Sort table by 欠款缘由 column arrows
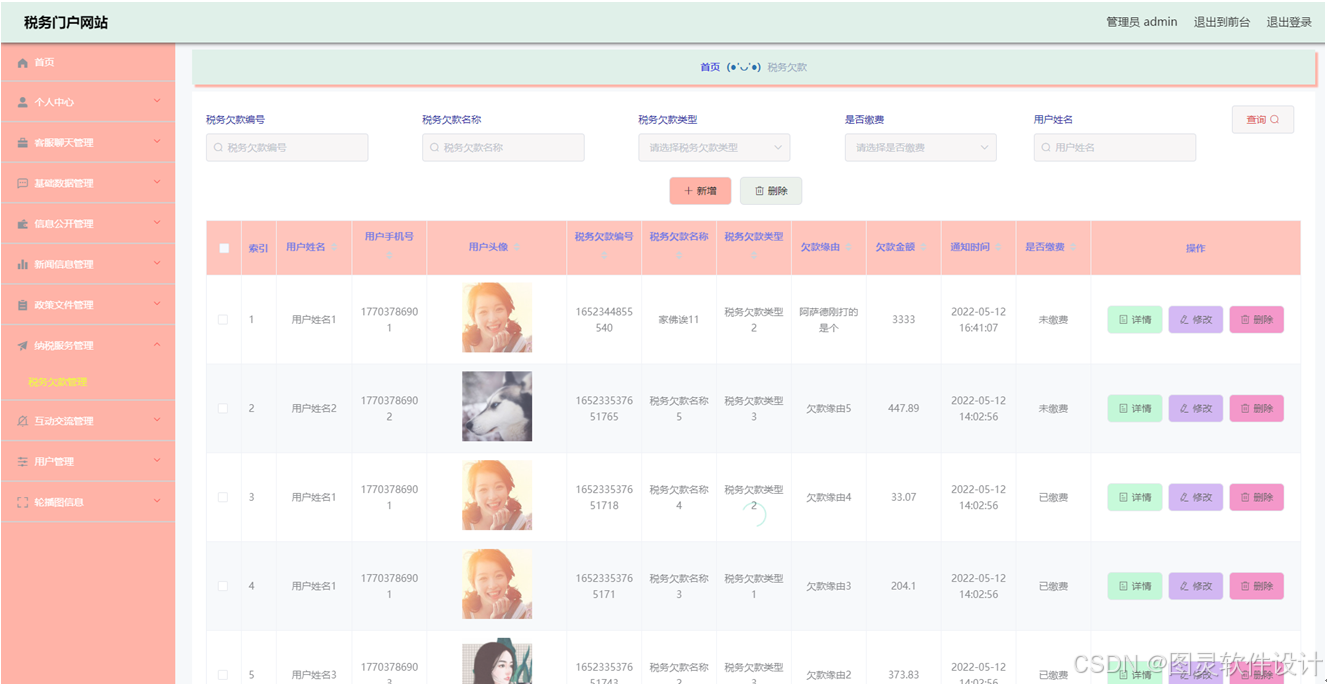The image size is (1327, 686). [849, 248]
